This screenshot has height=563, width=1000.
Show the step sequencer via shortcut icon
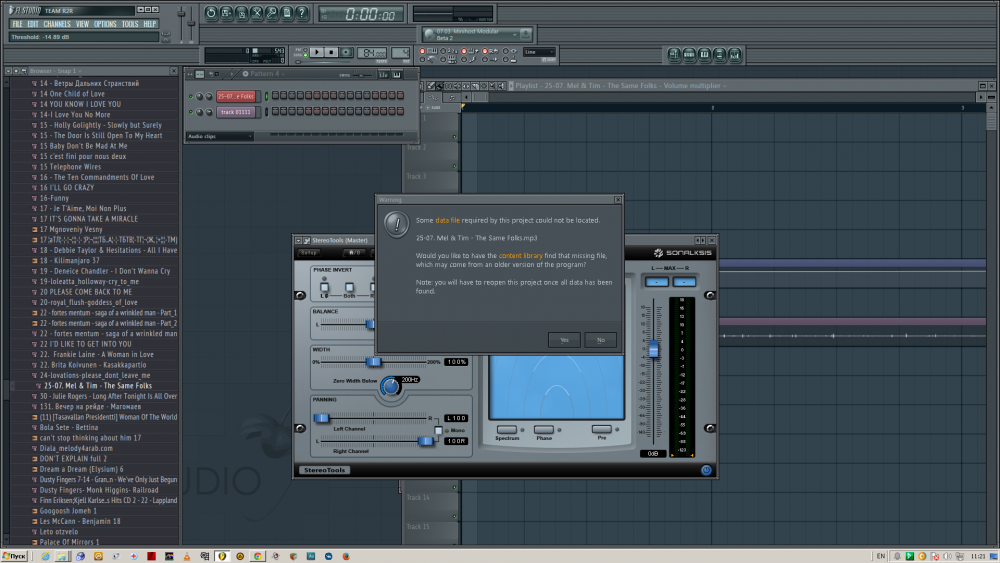tap(689, 55)
